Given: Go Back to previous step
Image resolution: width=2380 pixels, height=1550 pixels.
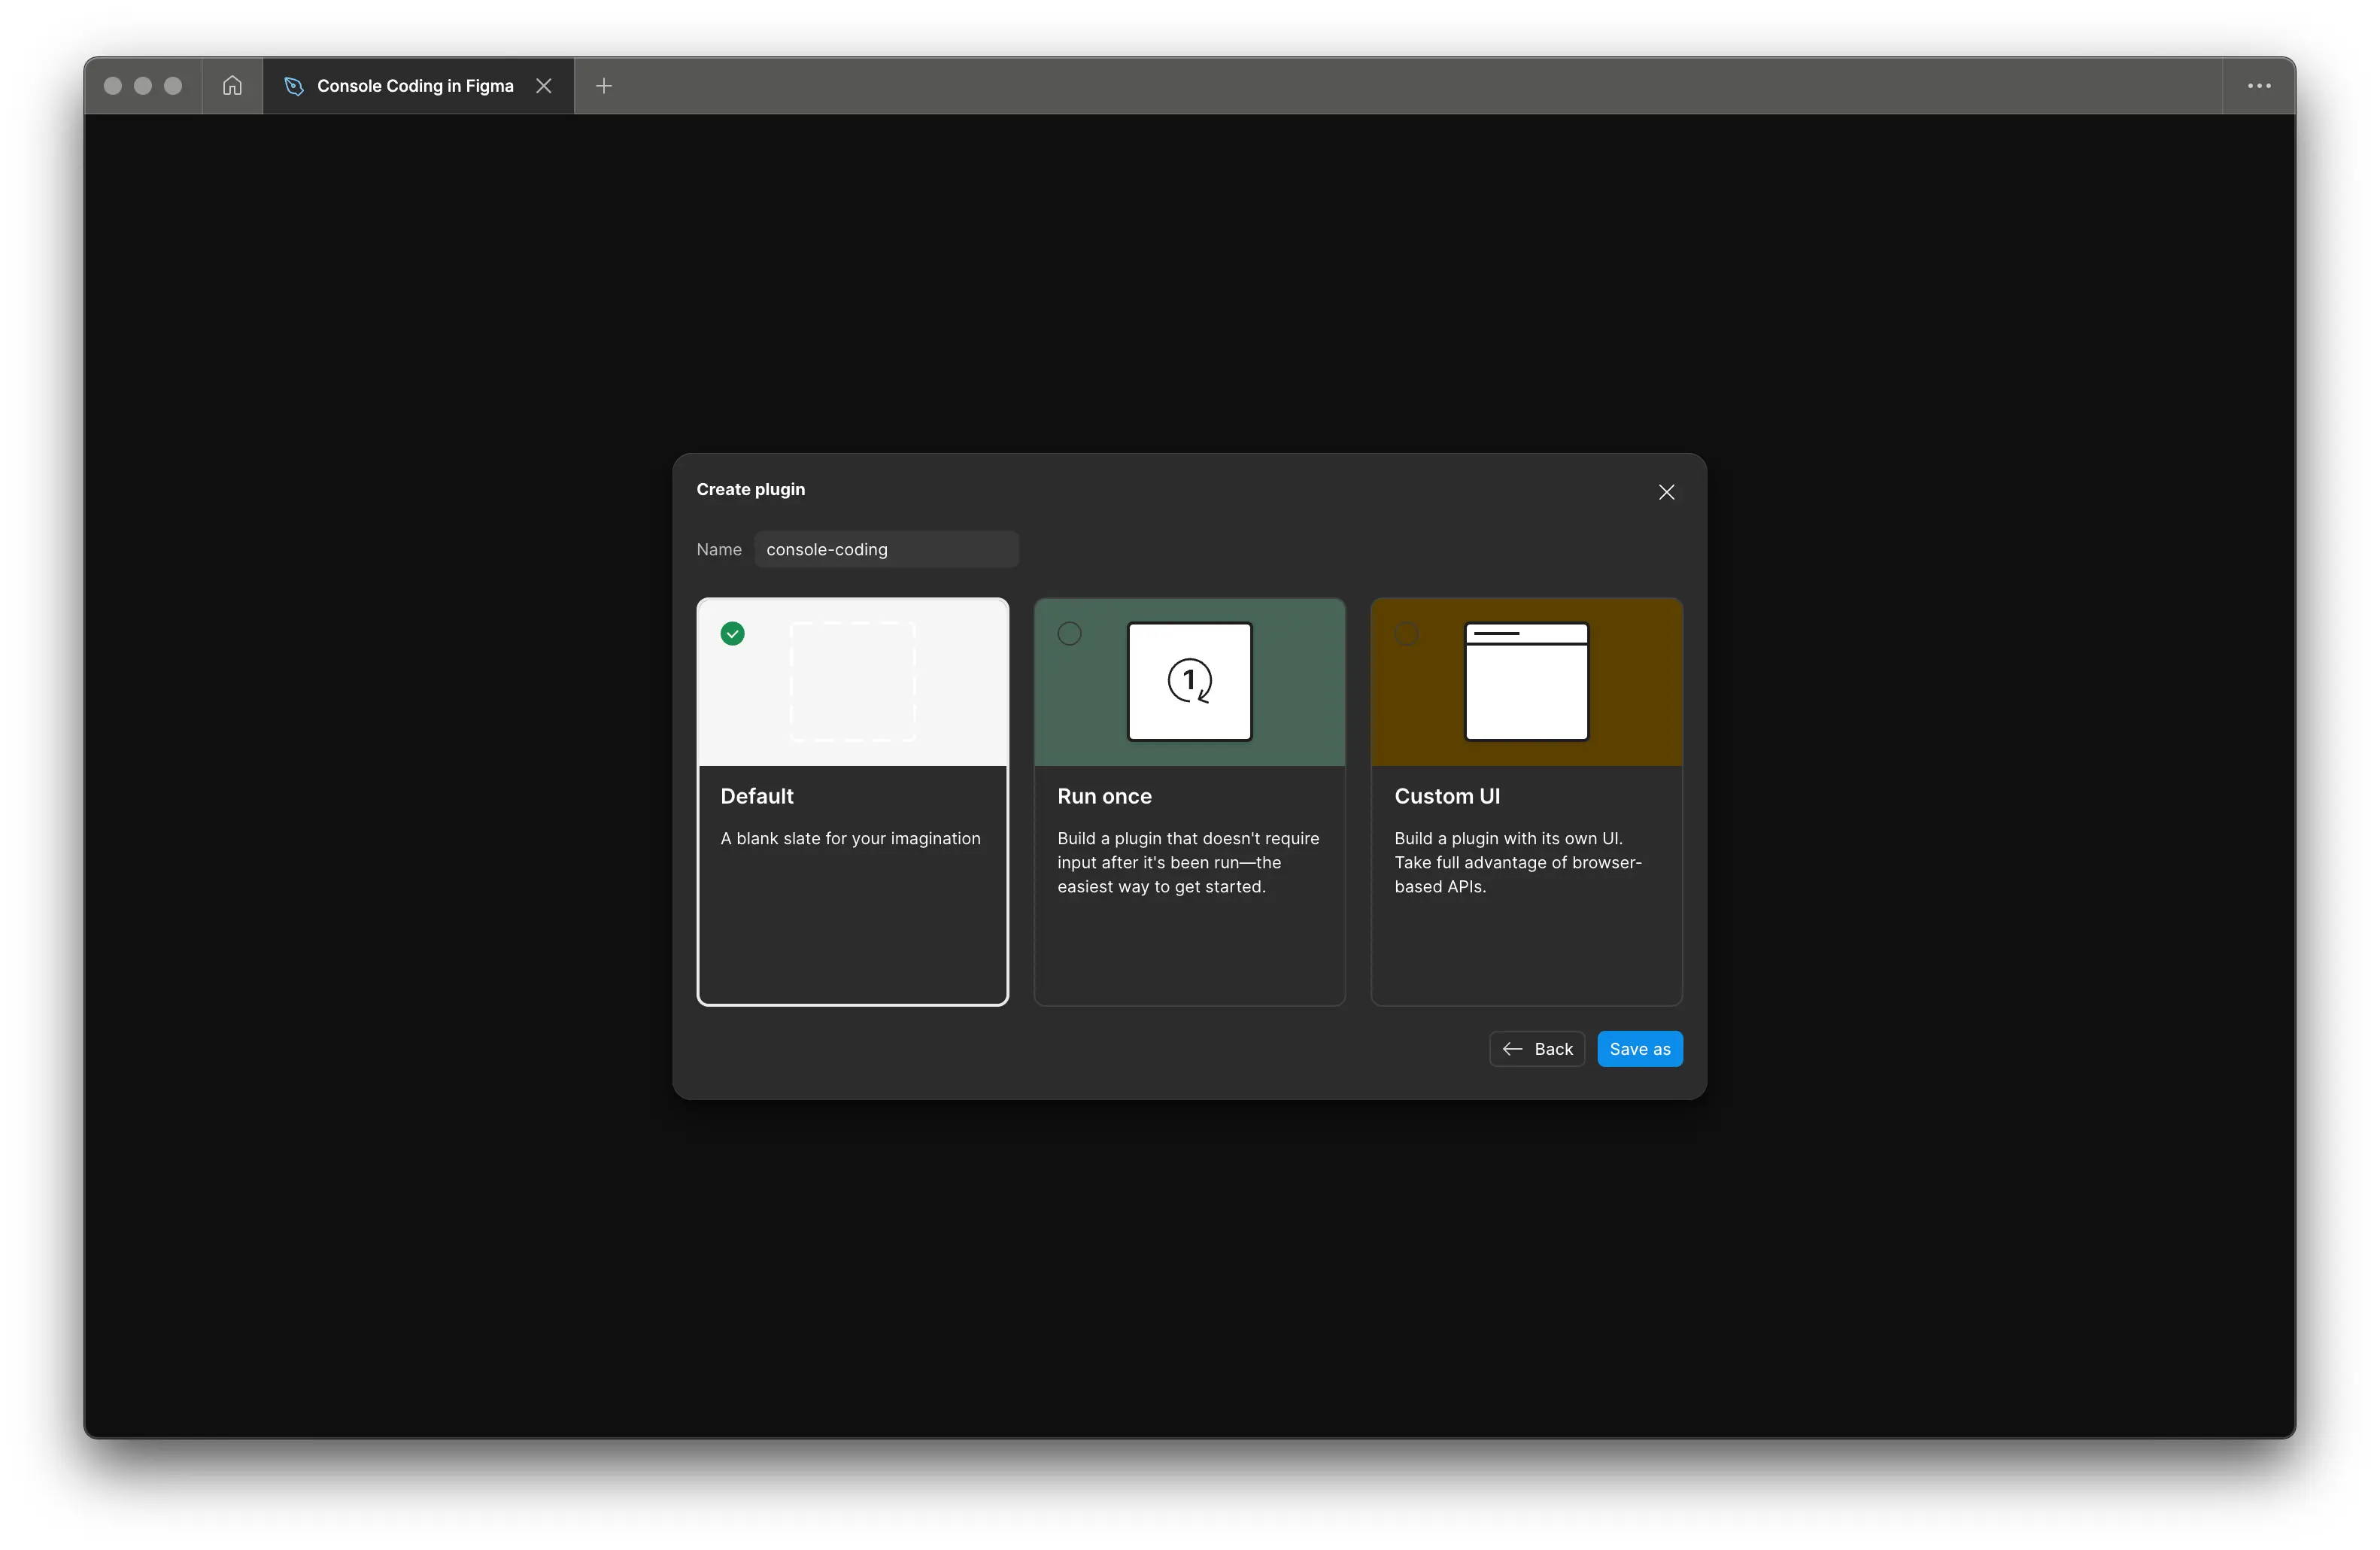Looking at the screenshot, I should click(x=1537, y=1049).
